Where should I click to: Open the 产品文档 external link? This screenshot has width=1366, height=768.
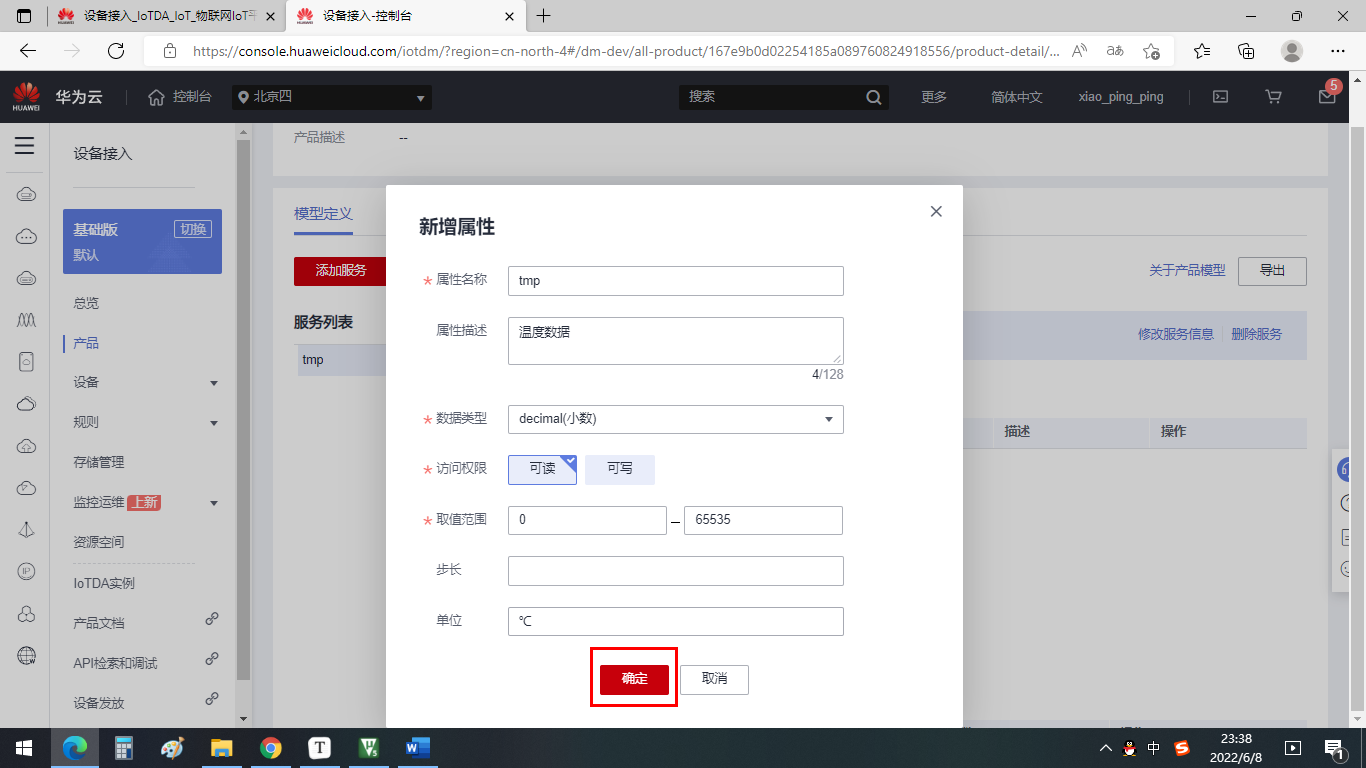pos(99,623)
